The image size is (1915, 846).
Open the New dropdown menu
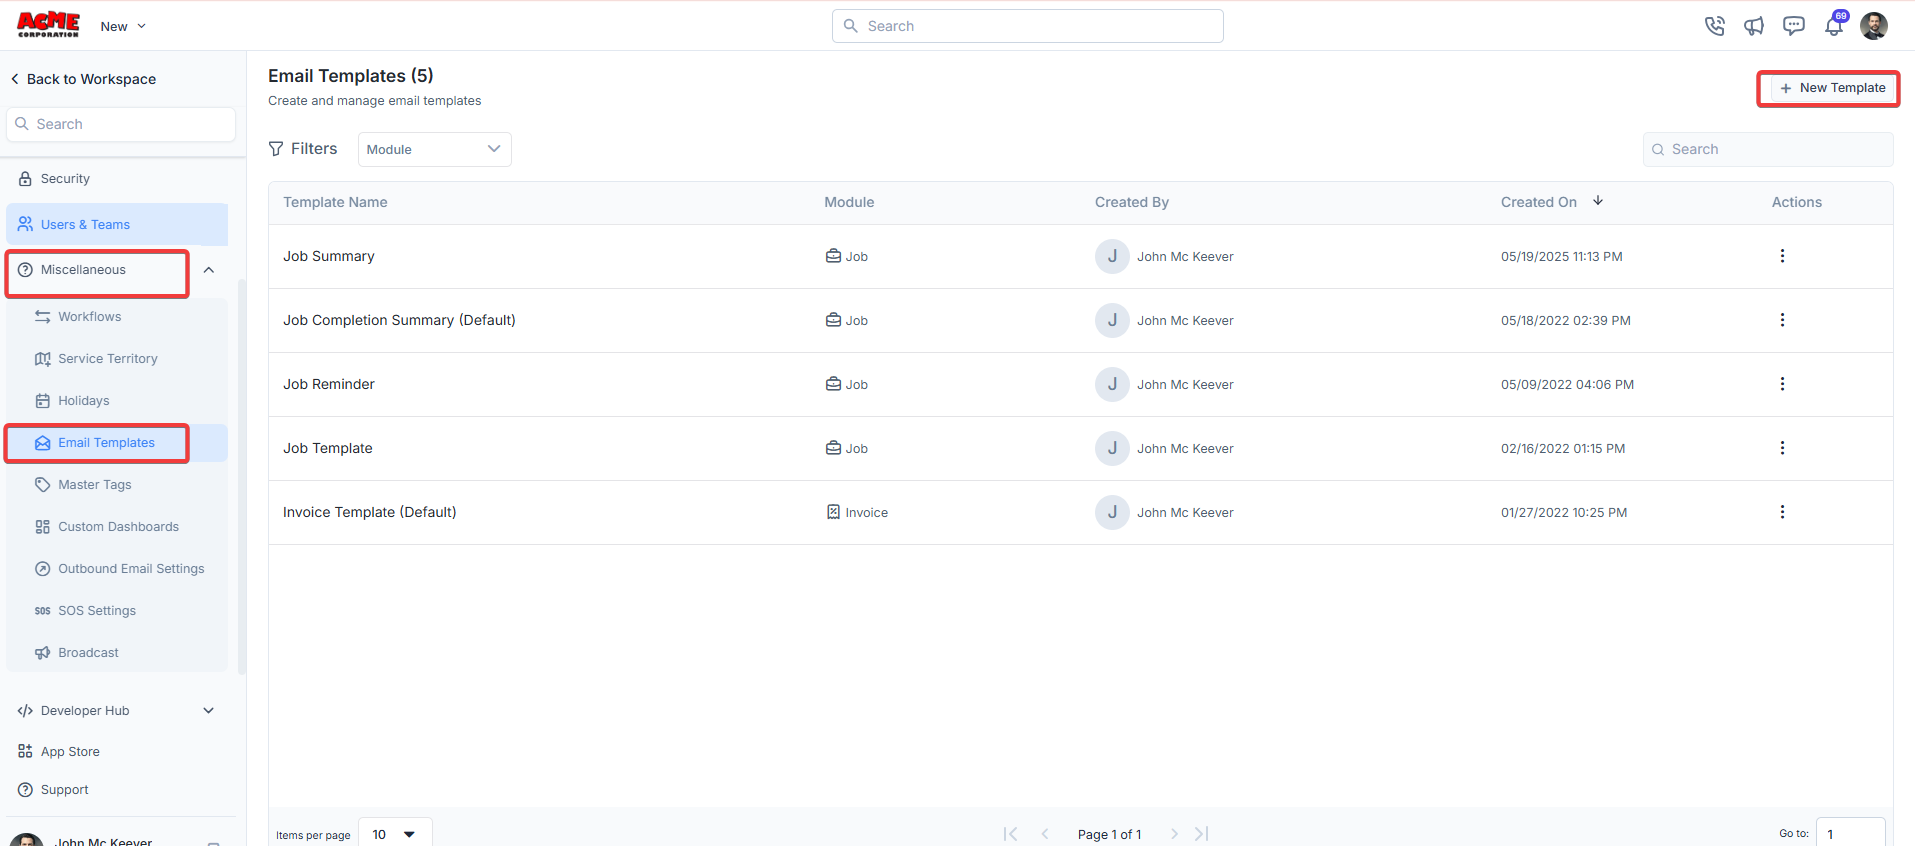click(123, 26)
